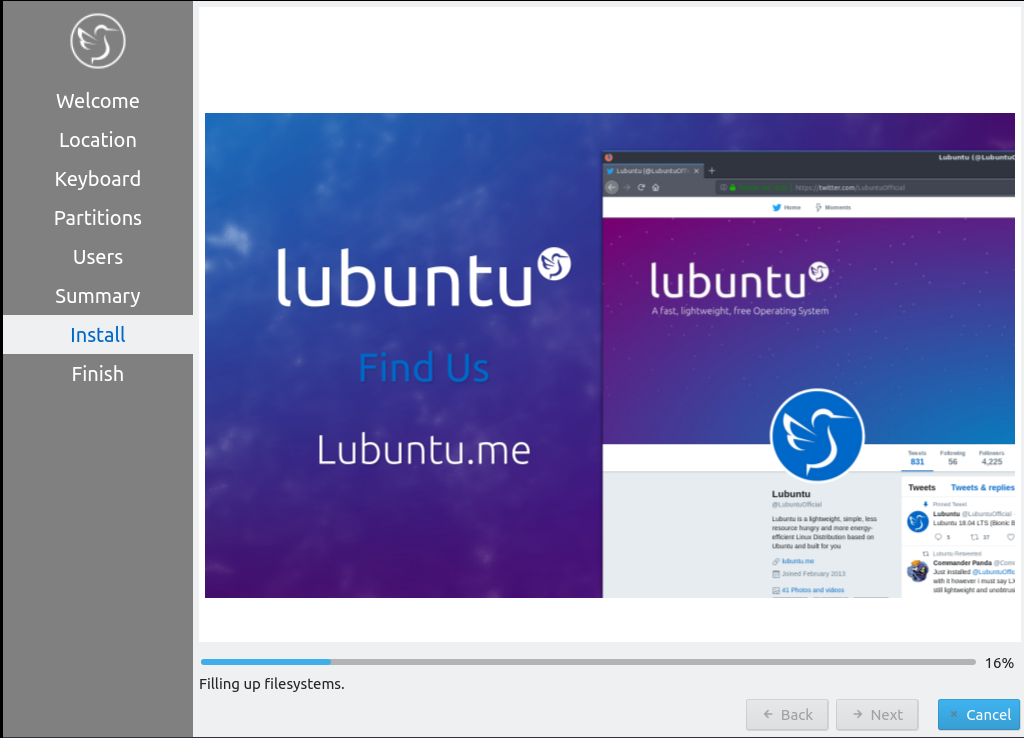
Task: Choose the Users step in the sidebar
Action: pyautogui.click(x=97, y=257)
